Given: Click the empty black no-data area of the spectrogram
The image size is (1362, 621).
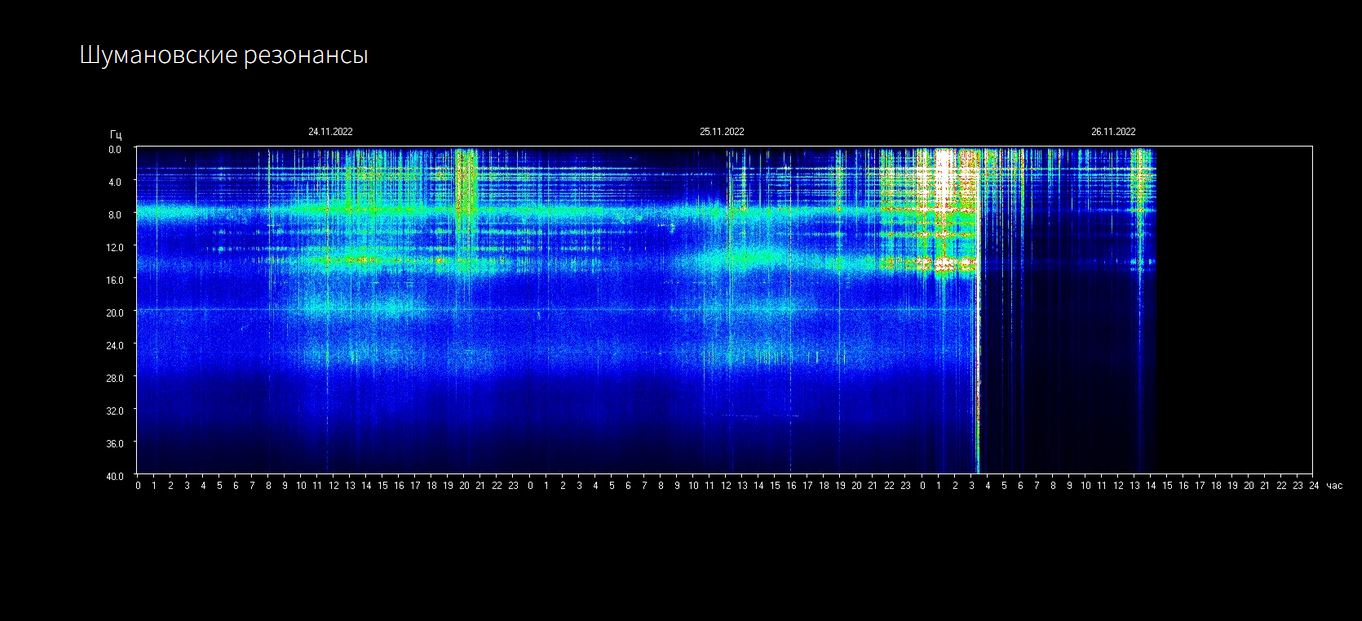Looking at the screenshot, I should coord(1234,310).
